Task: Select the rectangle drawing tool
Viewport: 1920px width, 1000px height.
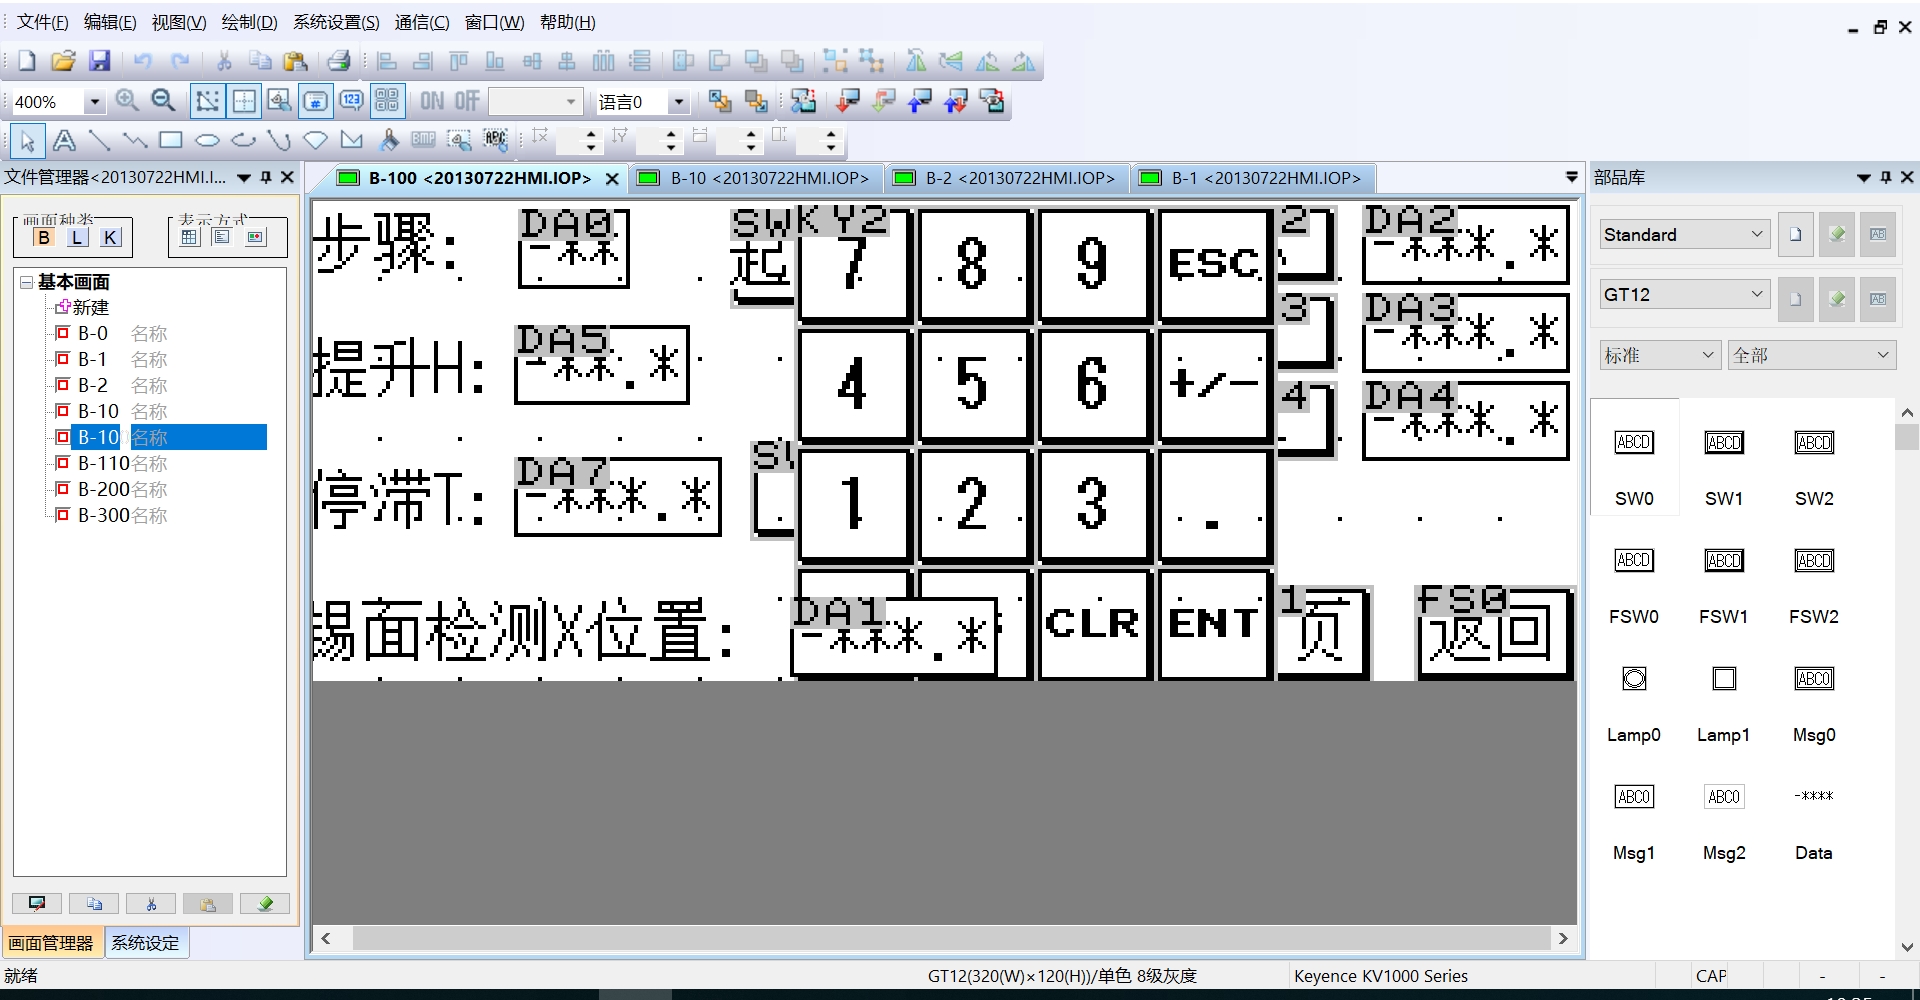Action: [x=171, y=141]
